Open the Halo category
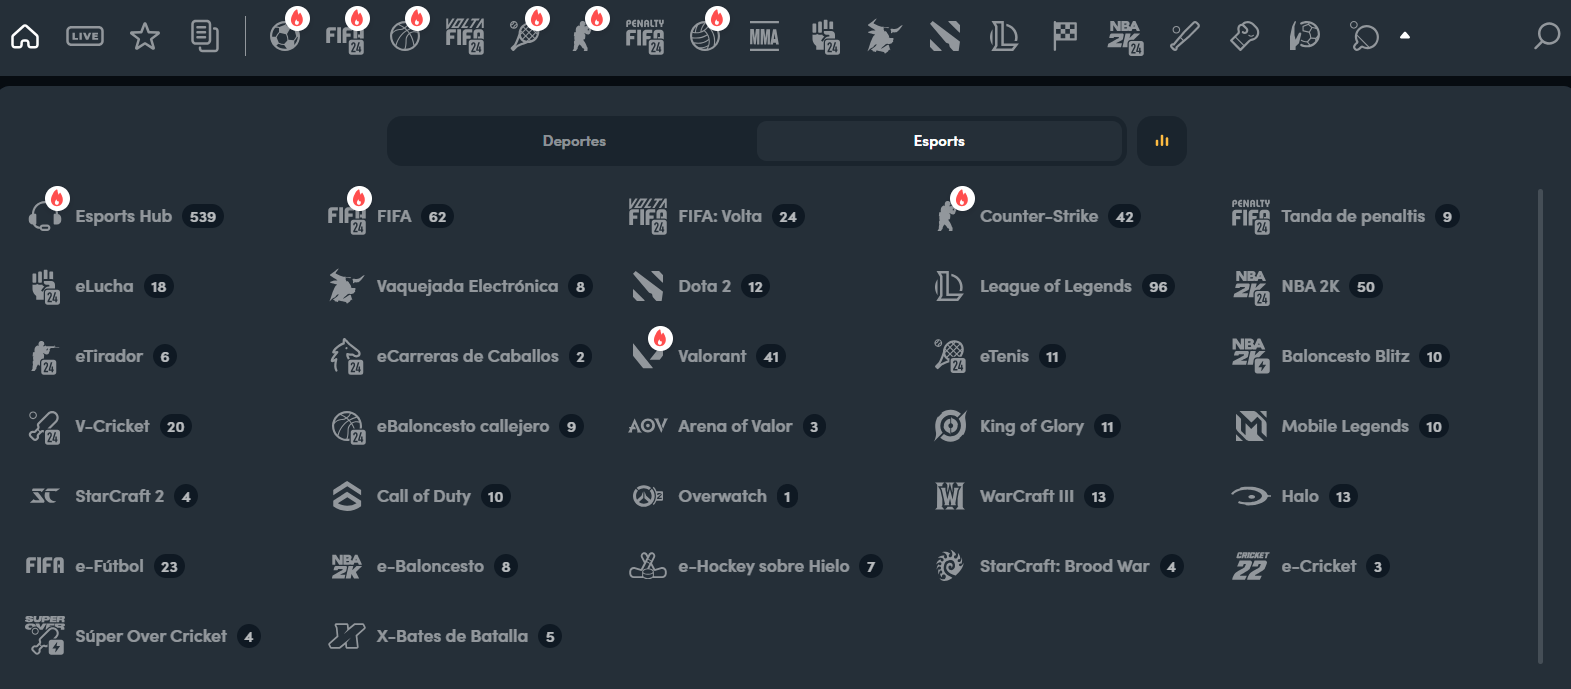Screen dimensions: 1571x689 tap(1295, 496)
